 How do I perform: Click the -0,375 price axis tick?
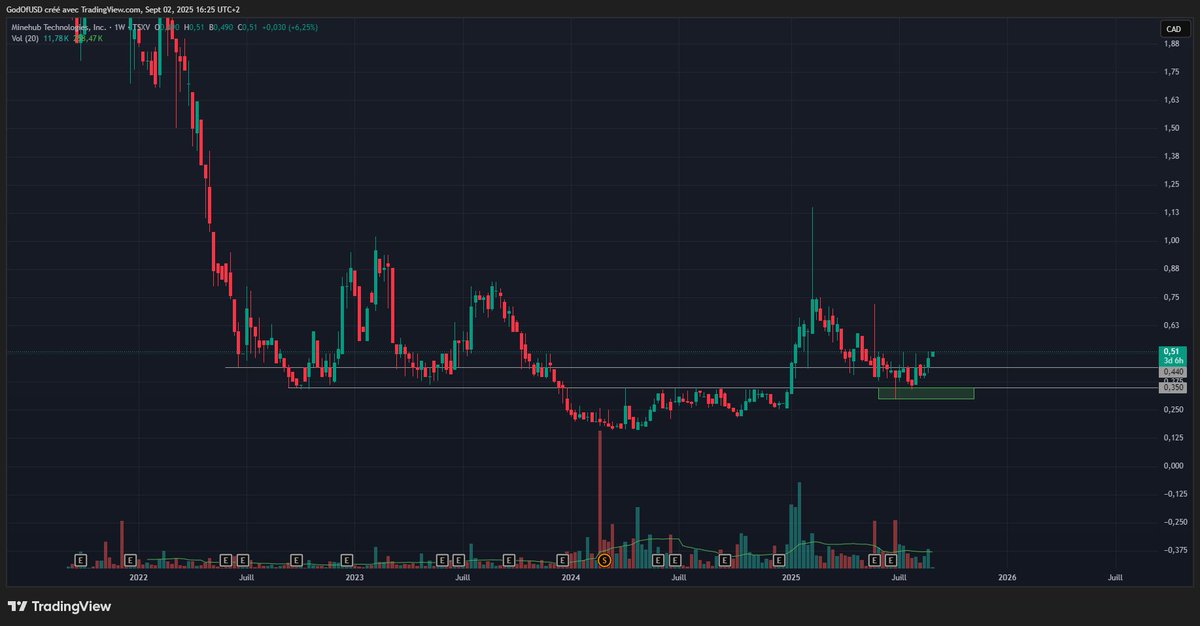tap(1174, 549)
